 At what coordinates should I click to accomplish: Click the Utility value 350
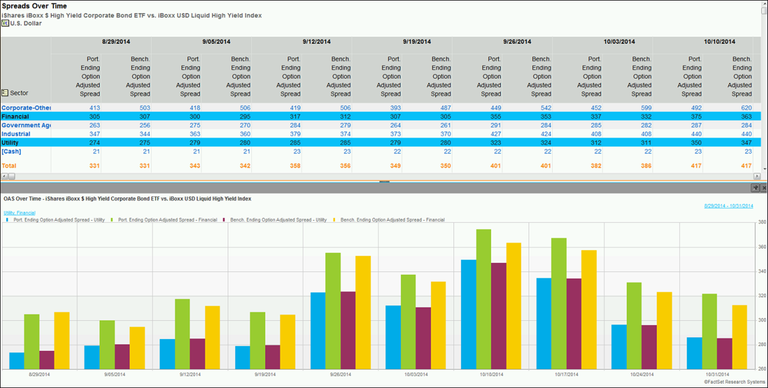tap(696, 143)
